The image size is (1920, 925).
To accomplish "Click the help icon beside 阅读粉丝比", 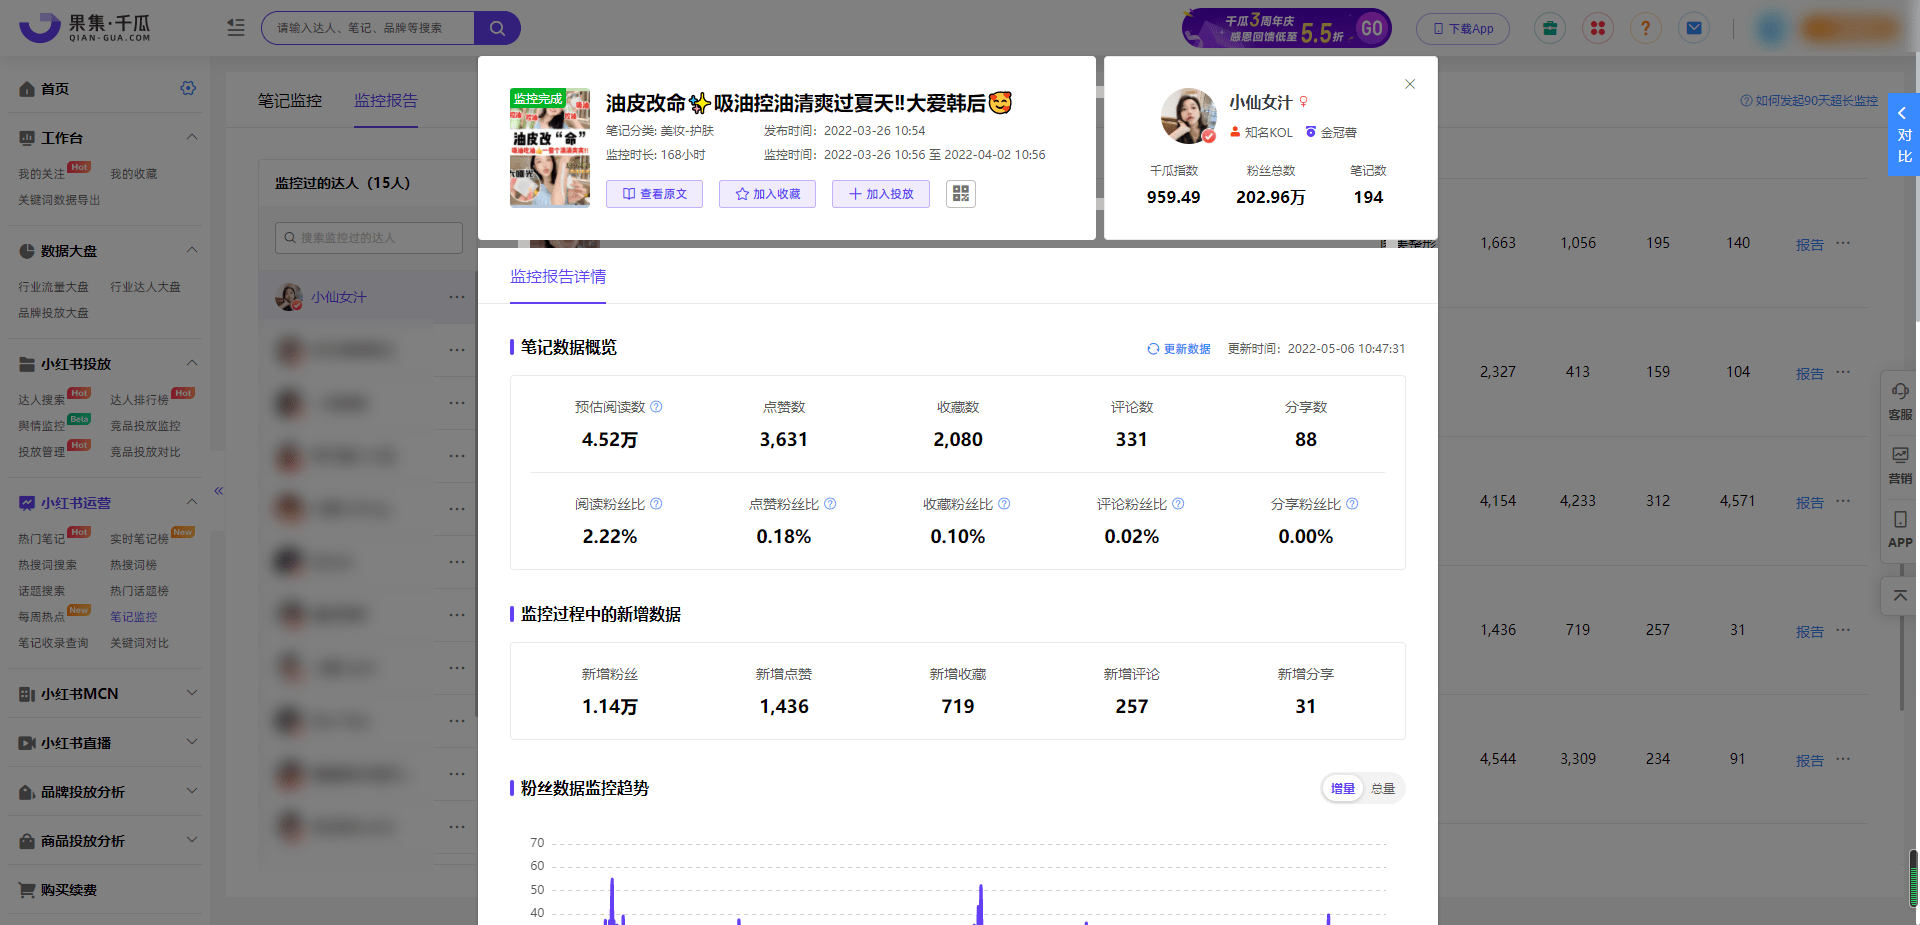I will click(x=656, y=504).
